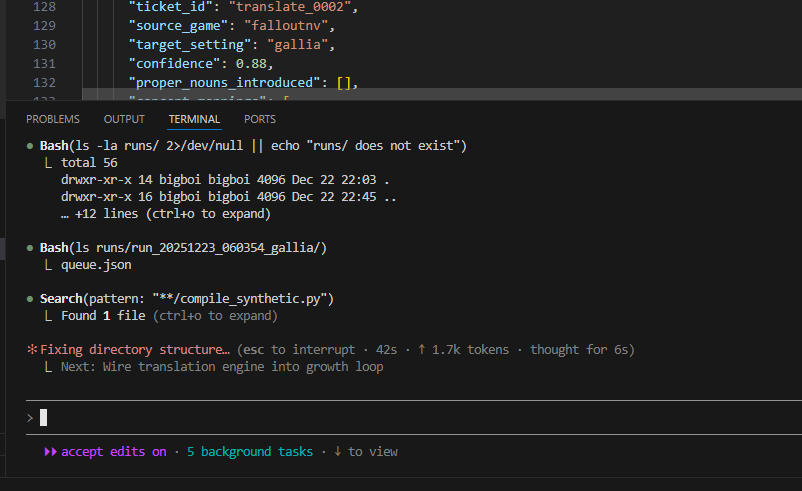Focus the terminal prompt input field
This screenshot has width=802, height=491.
point(414,417)
